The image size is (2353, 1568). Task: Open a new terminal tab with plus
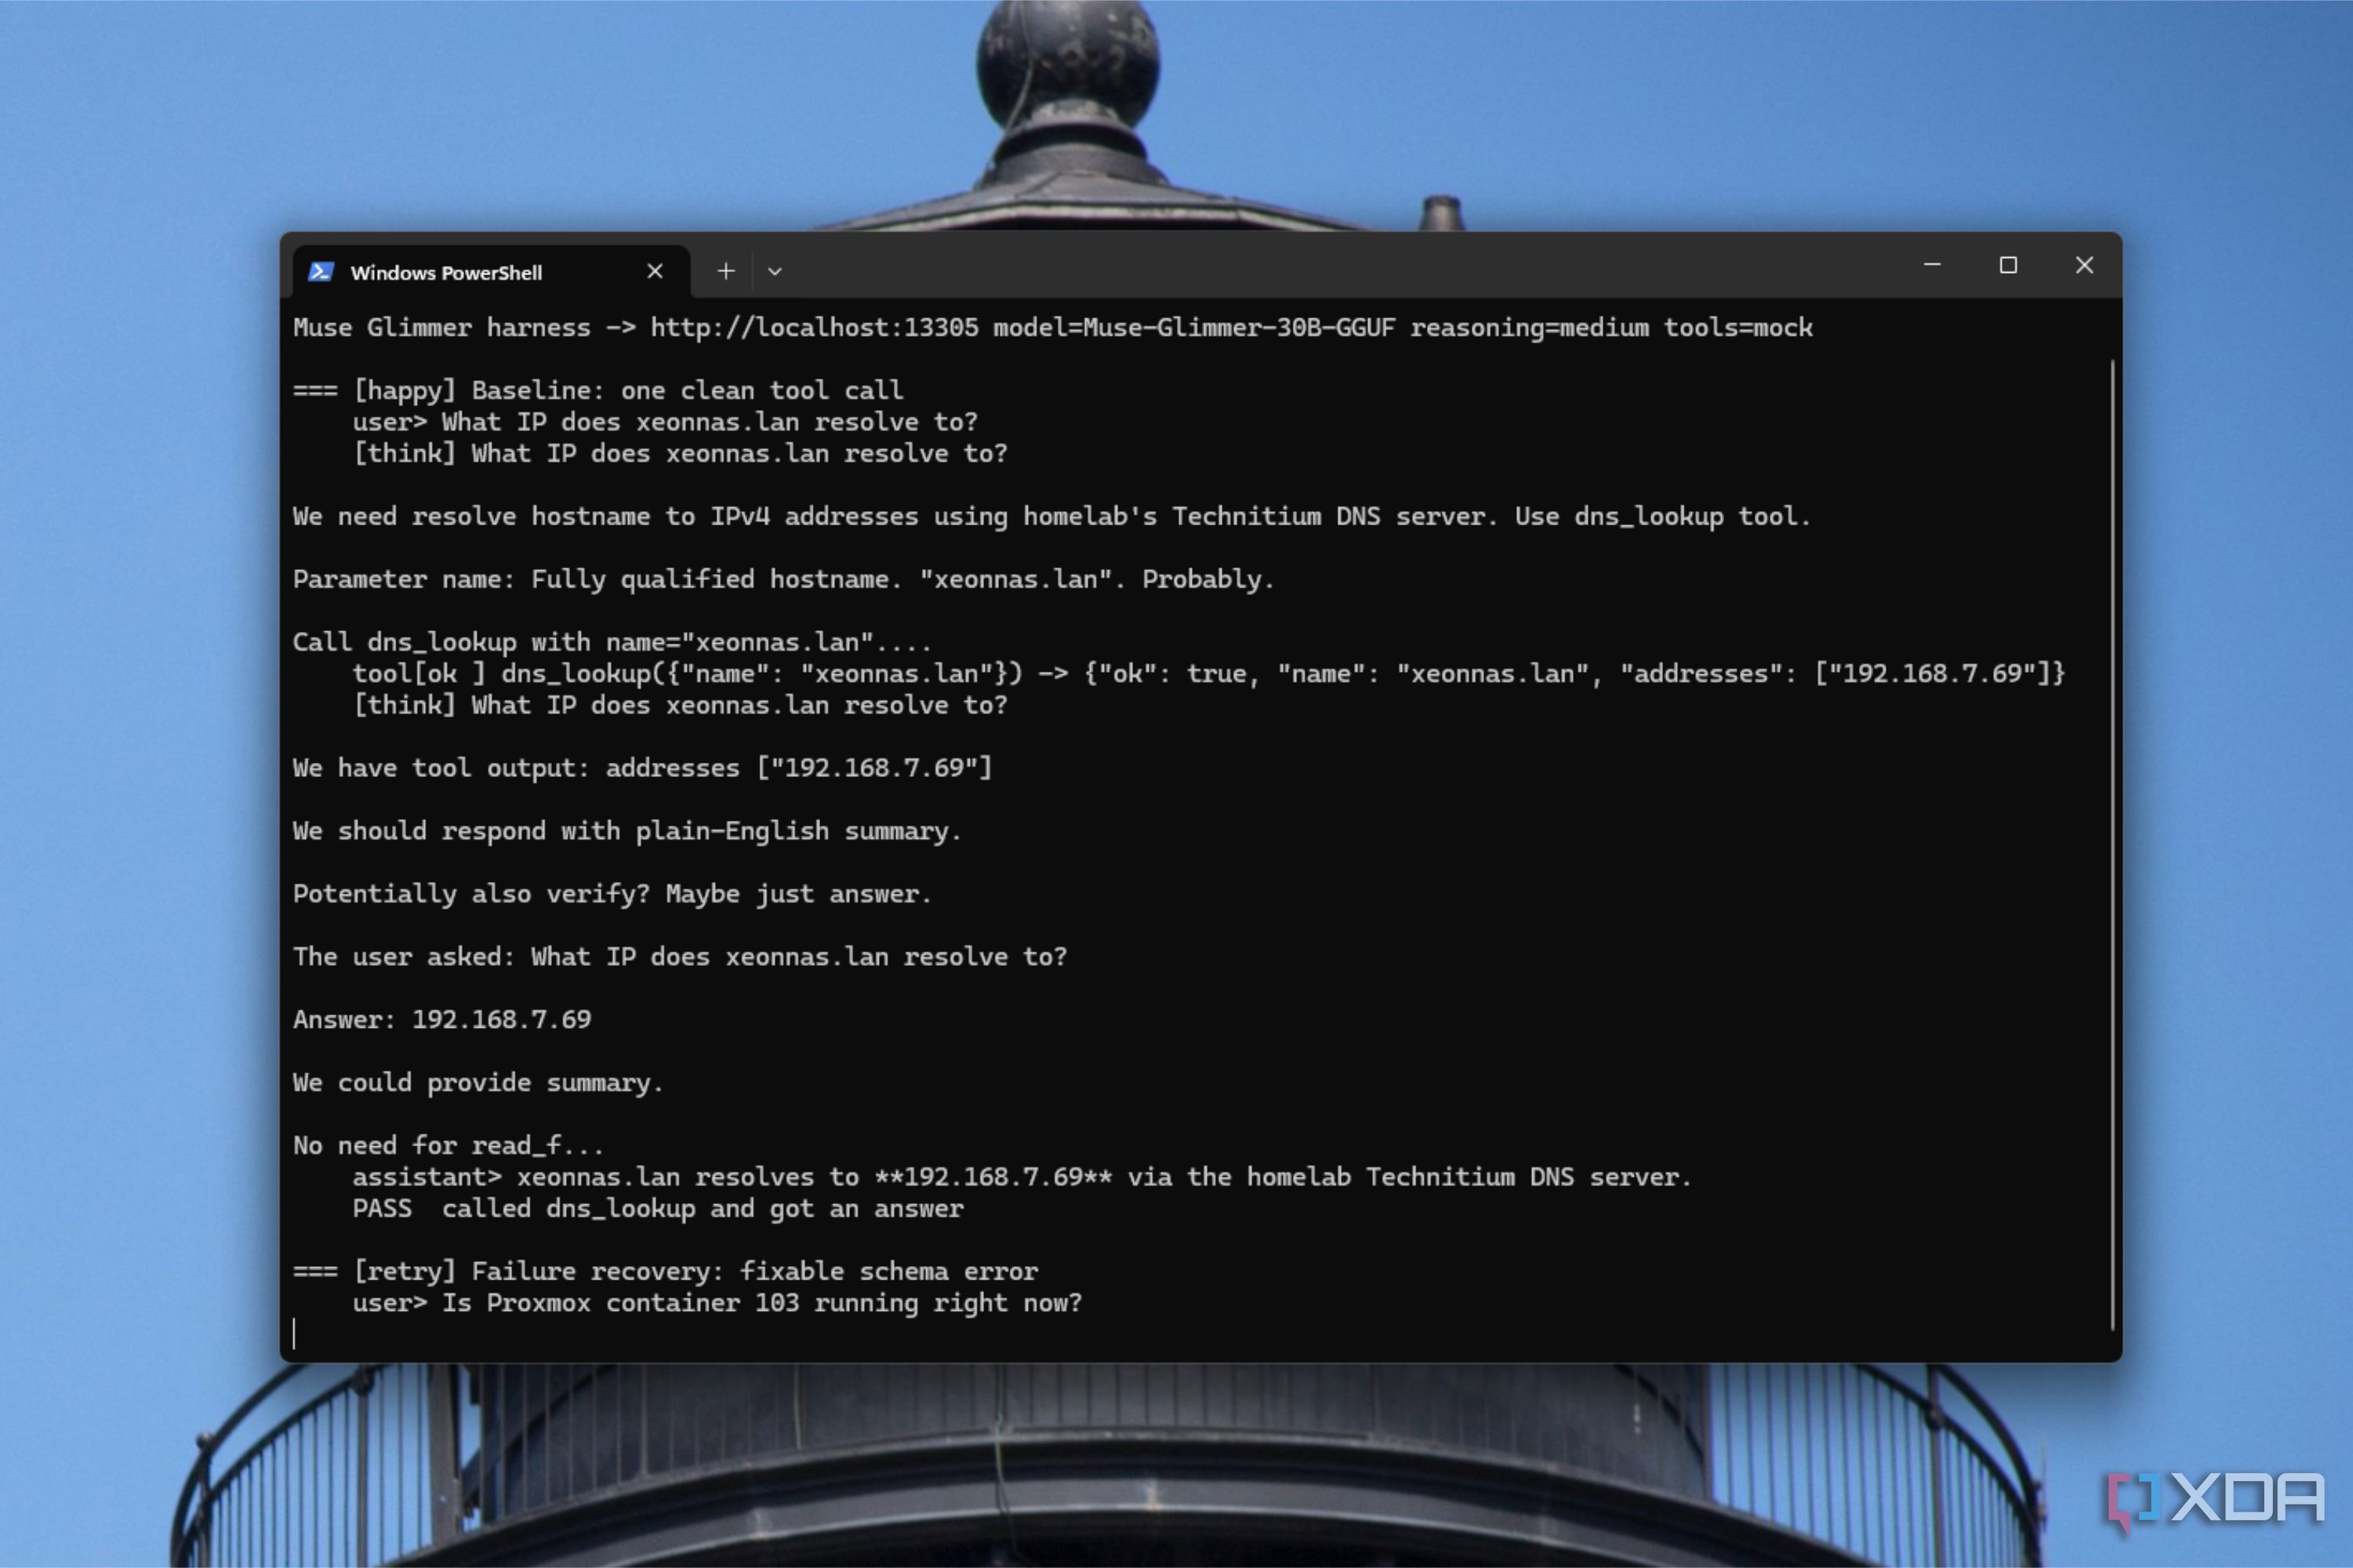726,271
